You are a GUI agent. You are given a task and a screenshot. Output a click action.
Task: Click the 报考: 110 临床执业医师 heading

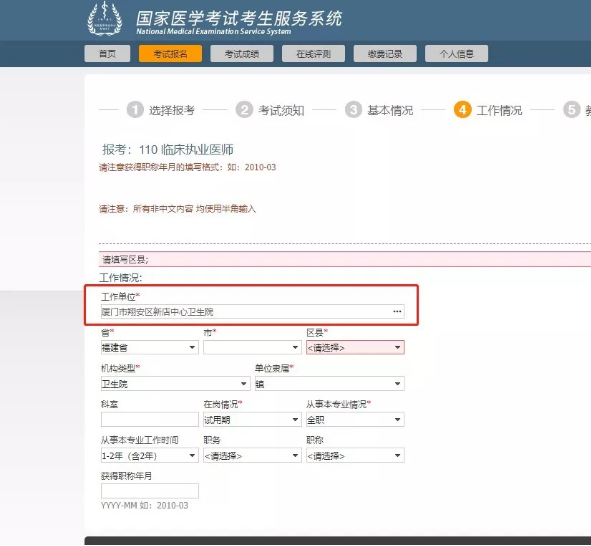pyautogui.click(x=168, y=150)
